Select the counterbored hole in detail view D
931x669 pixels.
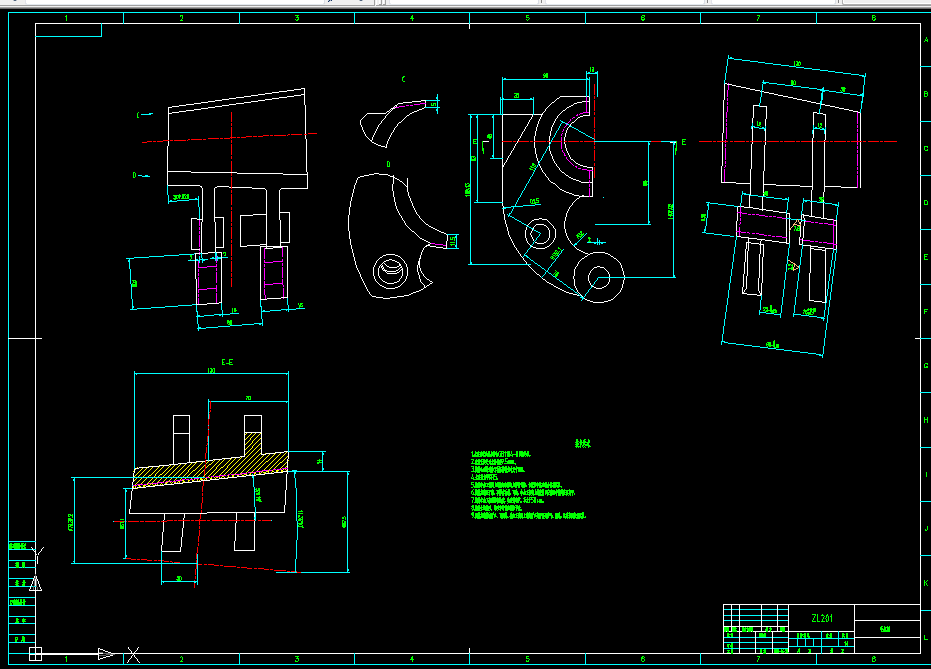391,271
